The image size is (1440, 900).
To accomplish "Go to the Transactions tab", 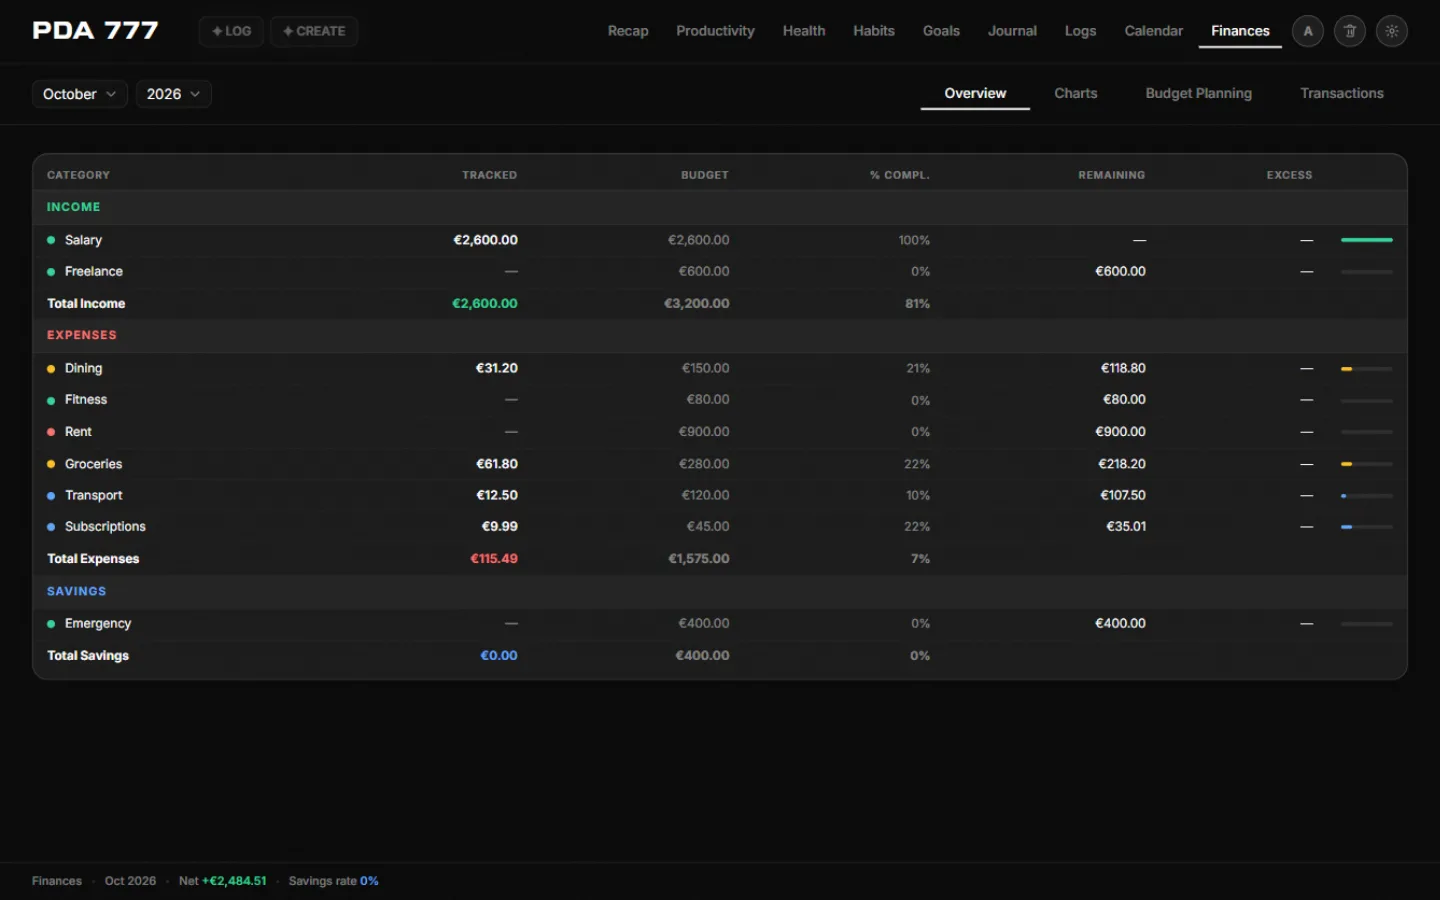I will [1342, 93].
